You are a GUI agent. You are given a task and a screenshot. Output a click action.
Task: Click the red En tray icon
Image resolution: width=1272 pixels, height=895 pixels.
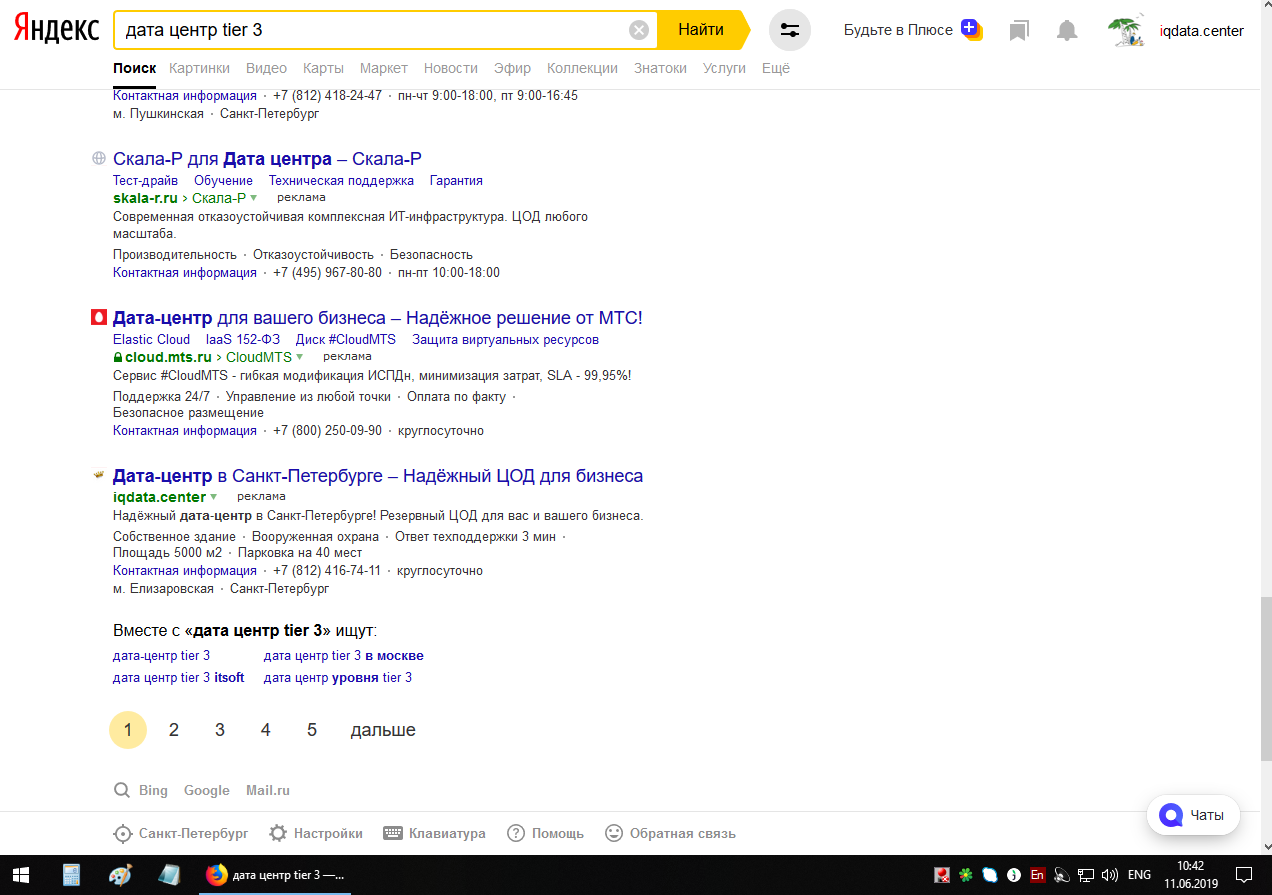(1037, 875)
